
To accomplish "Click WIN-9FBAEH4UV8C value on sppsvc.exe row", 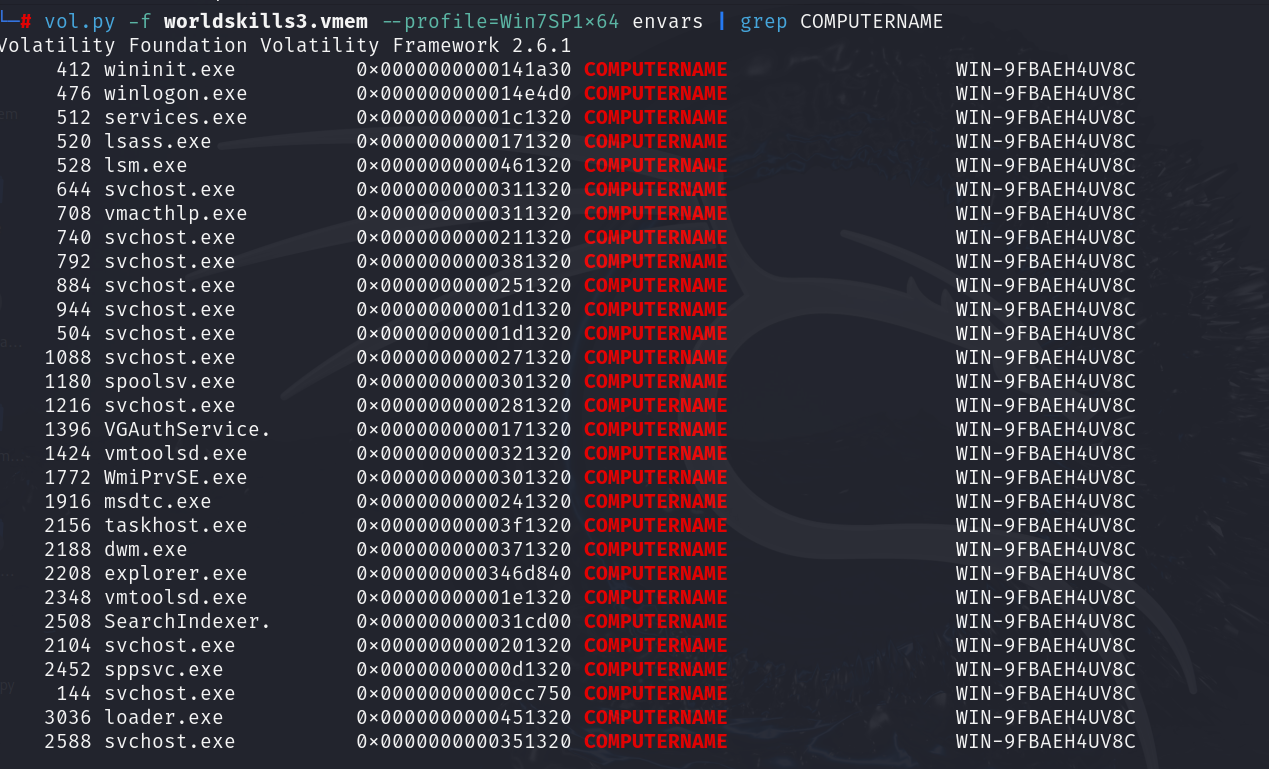I will click(1045, 670).
